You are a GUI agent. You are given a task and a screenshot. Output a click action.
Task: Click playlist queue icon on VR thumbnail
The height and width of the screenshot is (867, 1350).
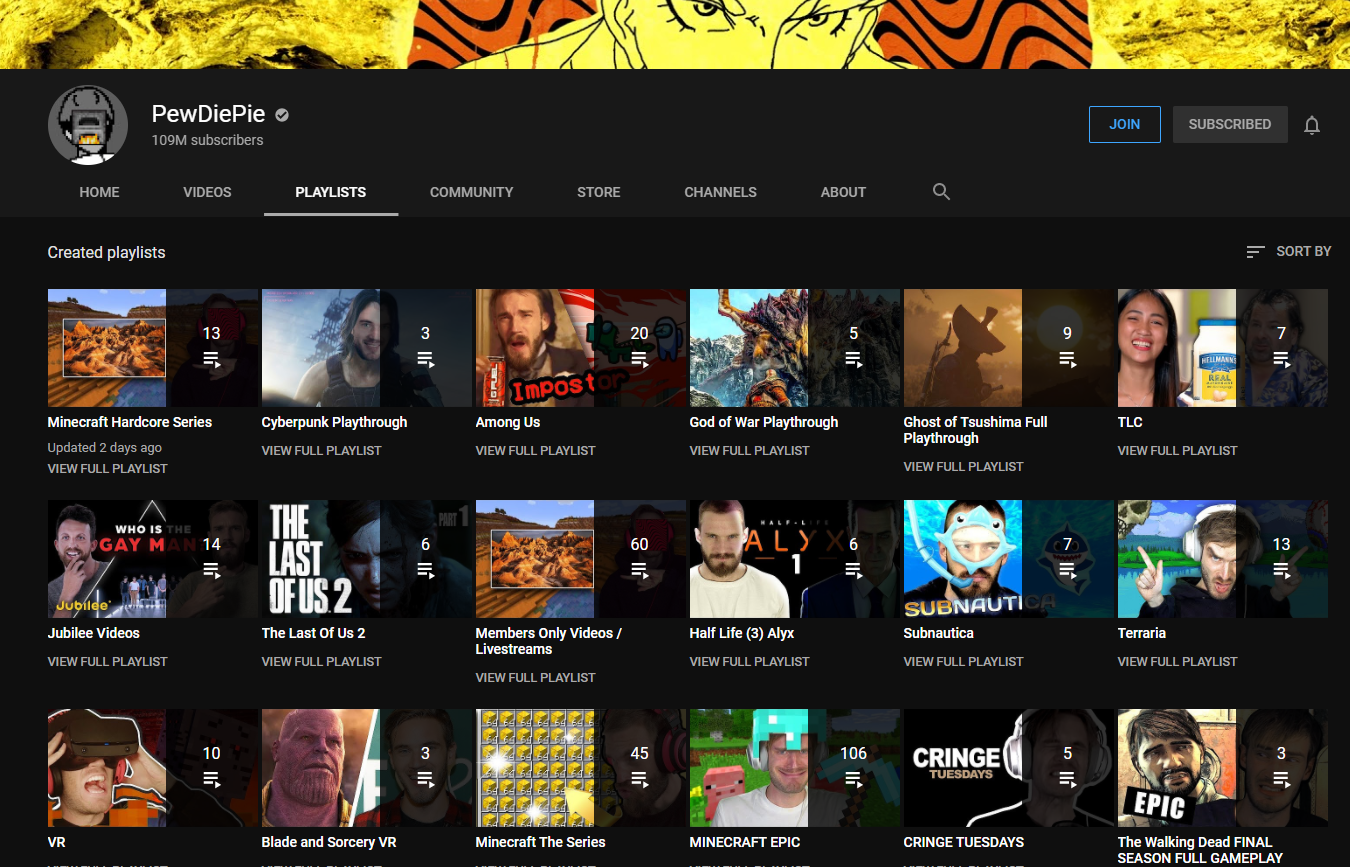(x=211, y=778)
